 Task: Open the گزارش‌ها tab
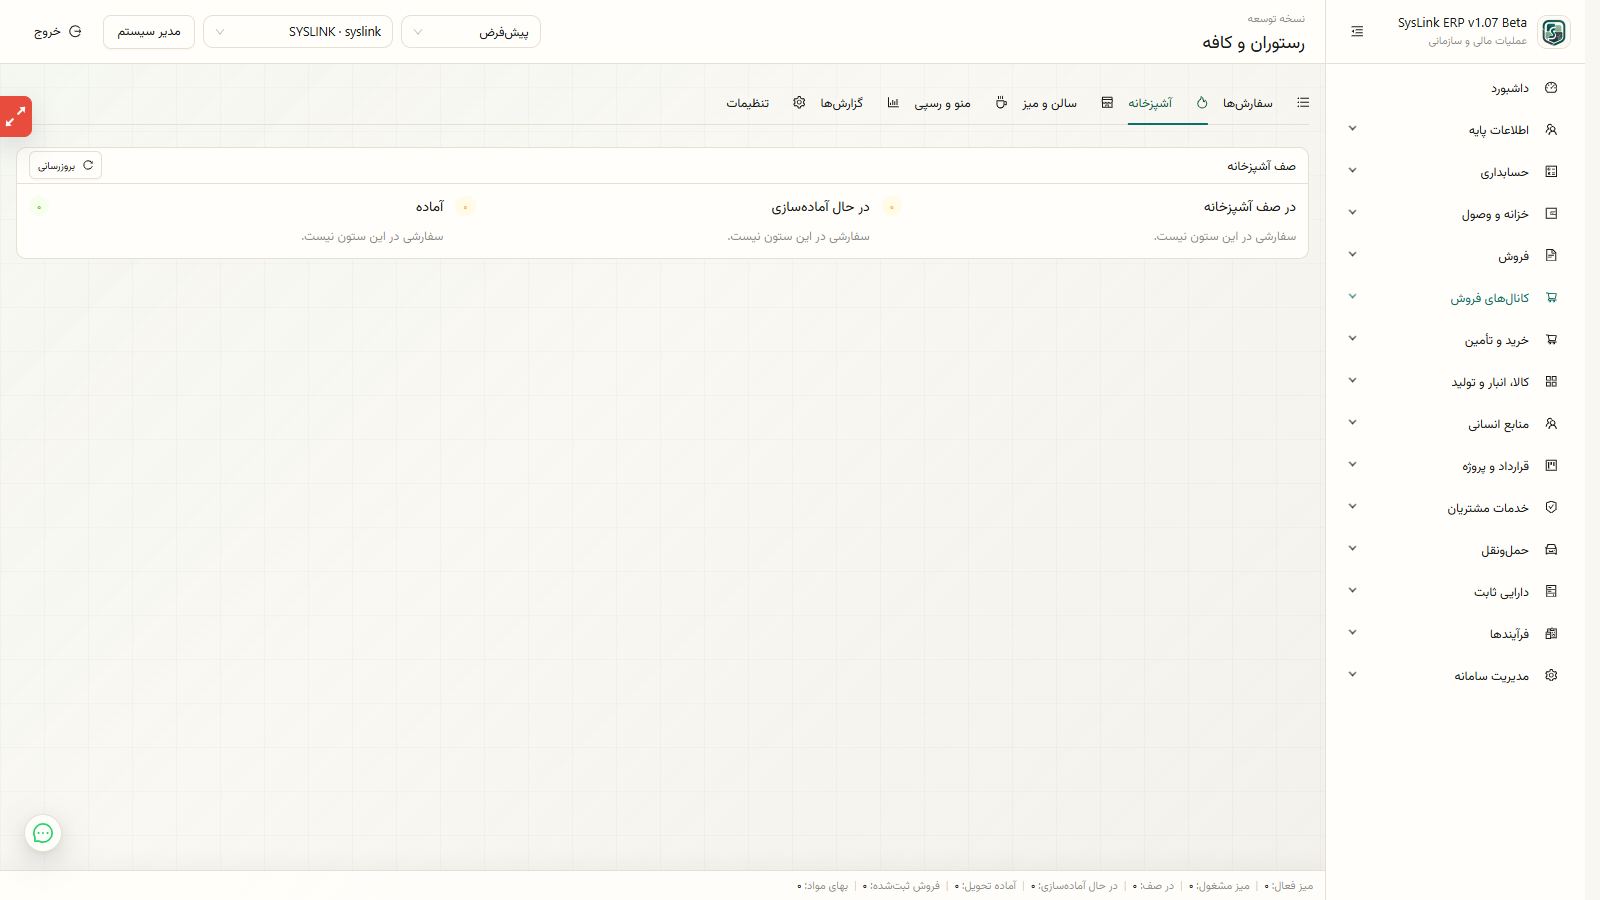tap(860, 103)
